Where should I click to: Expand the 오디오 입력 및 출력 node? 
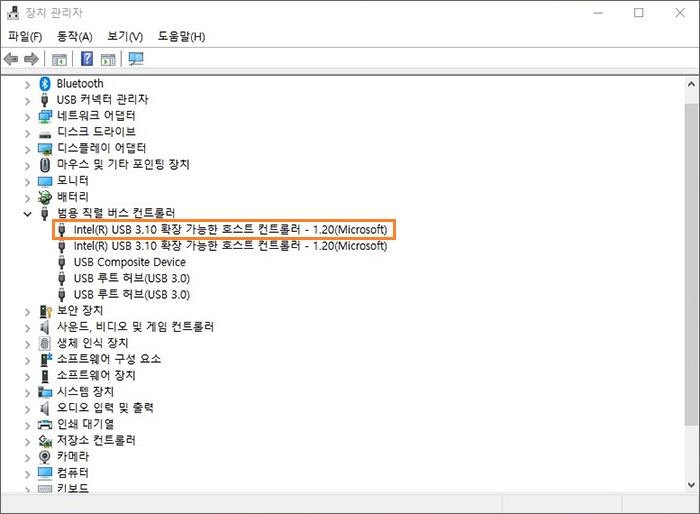[x=27, y=409]
